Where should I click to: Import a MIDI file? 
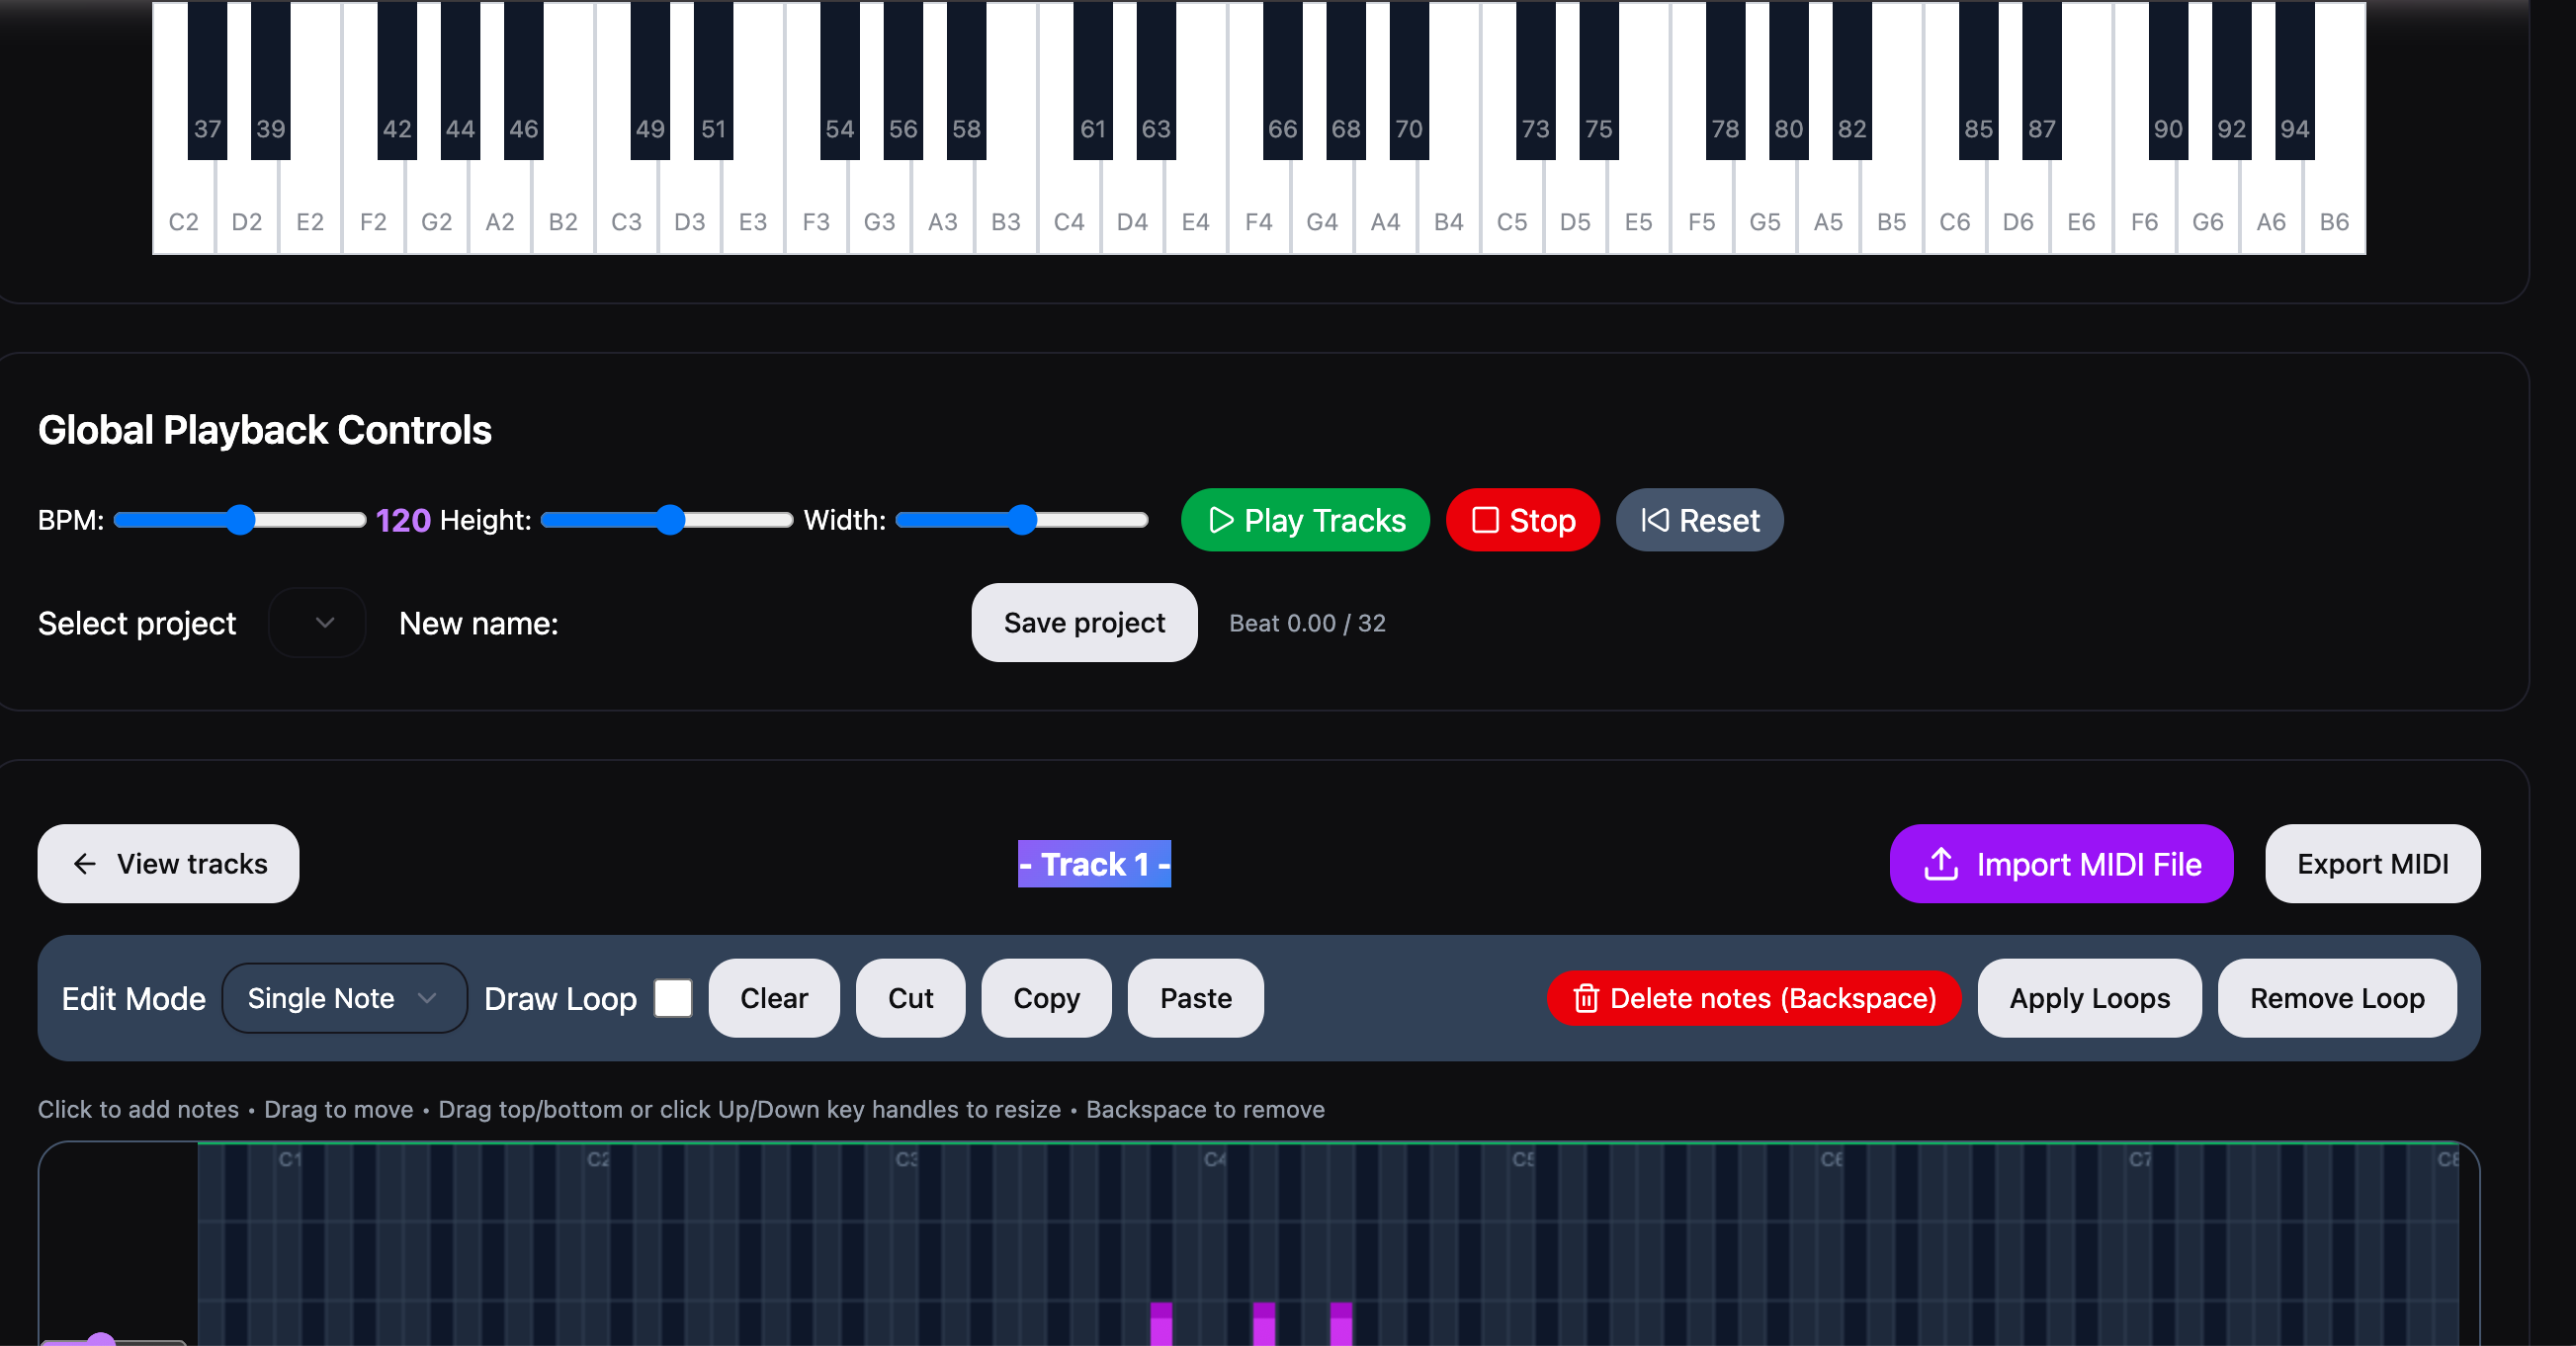pos(2059,864)
